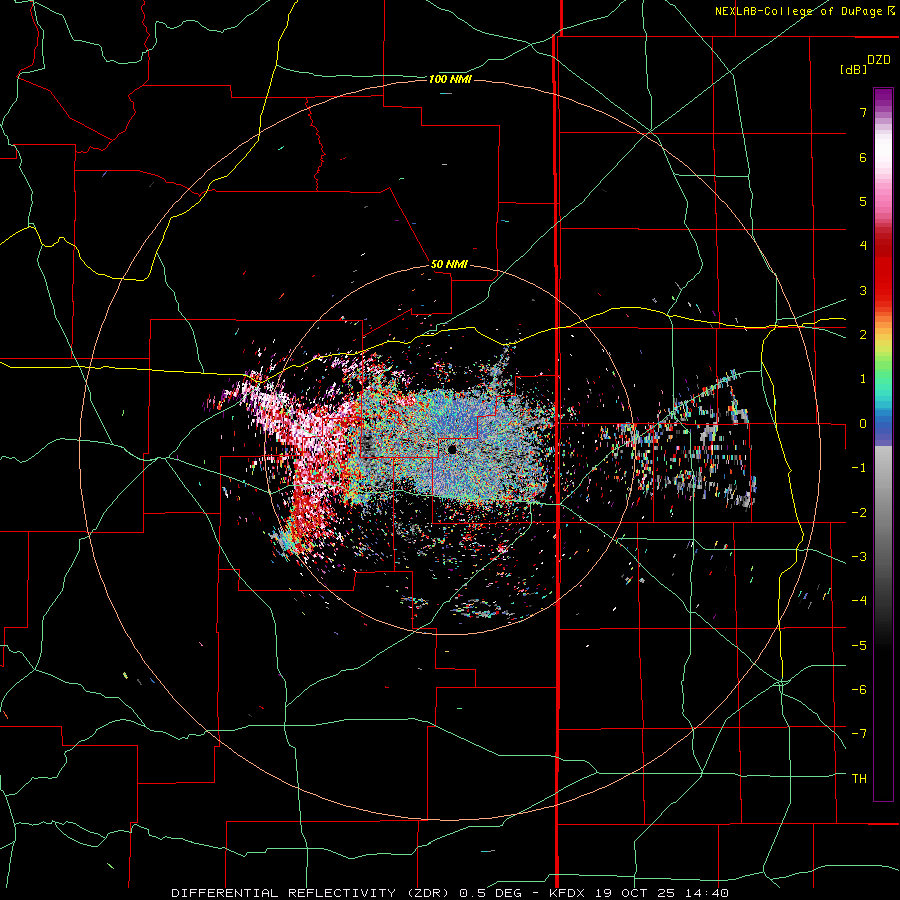Image resolution: width=900 pixels, height=900 pixels.
Task: Click the black radar site dot
Action: coord(452,449)
